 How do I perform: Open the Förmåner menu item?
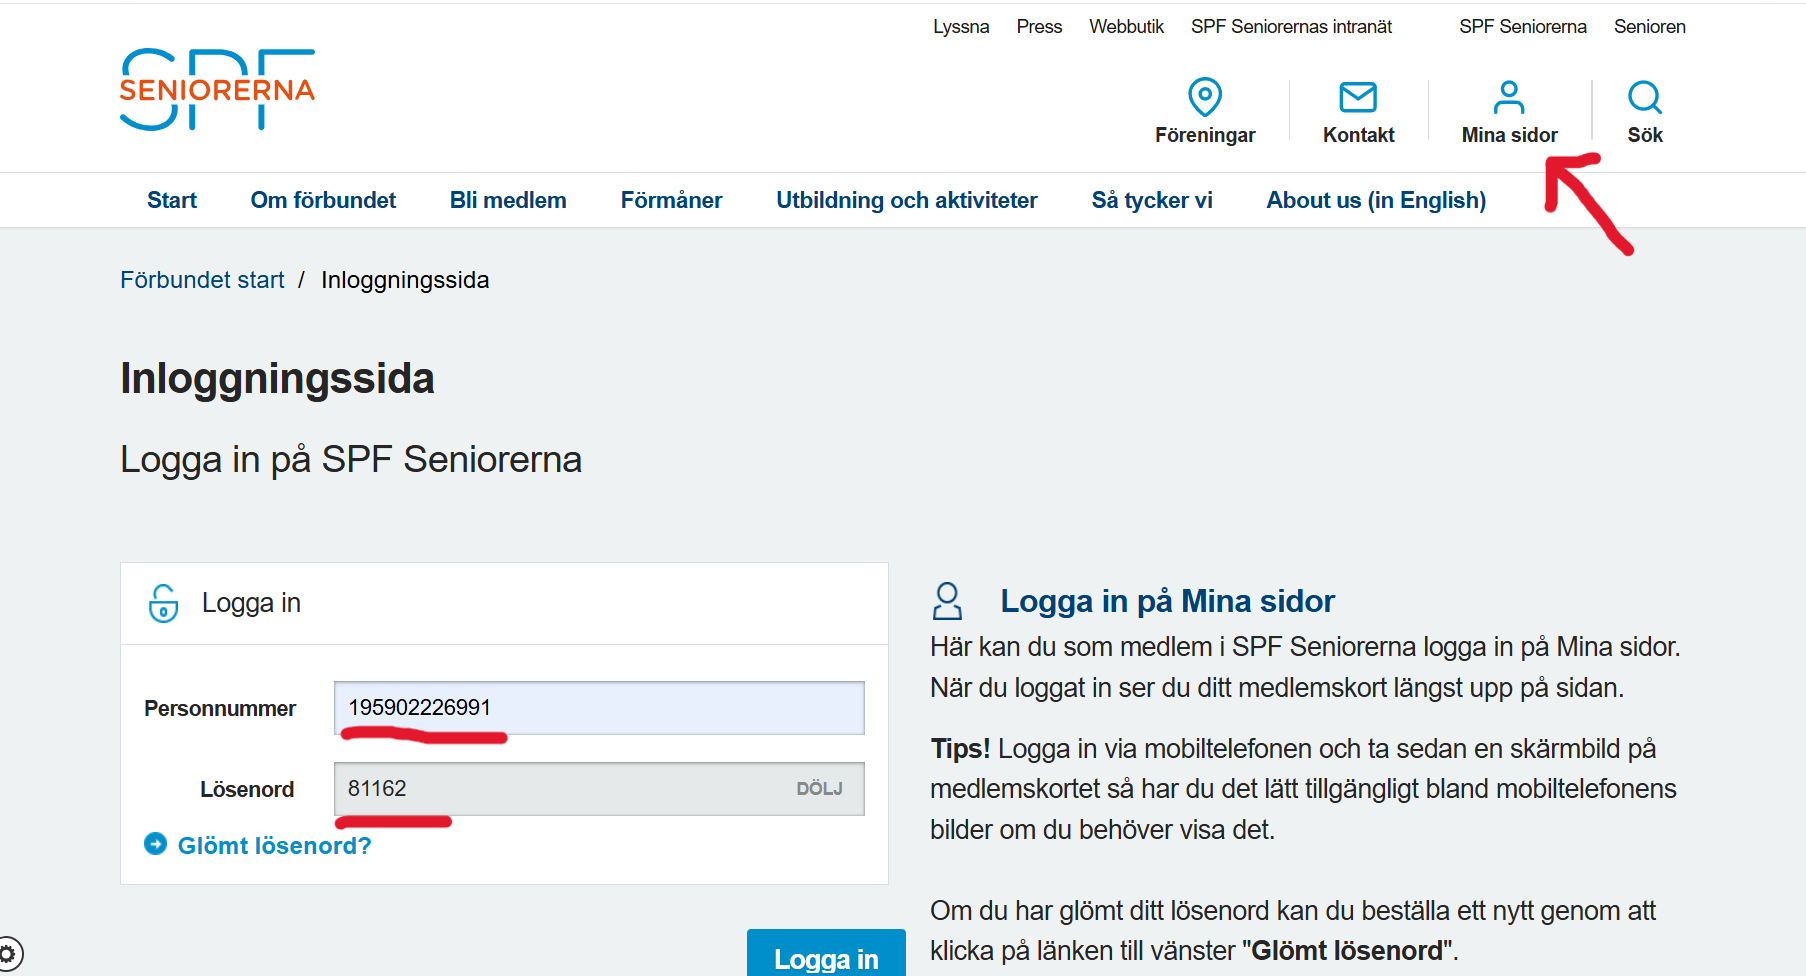671,200
